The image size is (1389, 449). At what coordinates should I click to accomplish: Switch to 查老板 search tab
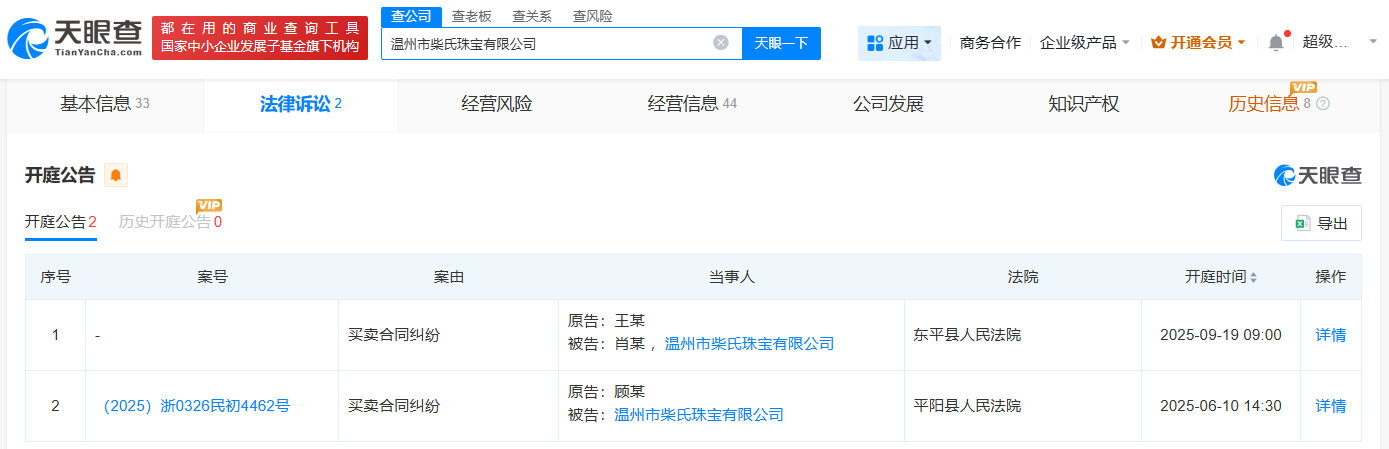[x=471, y=16]
